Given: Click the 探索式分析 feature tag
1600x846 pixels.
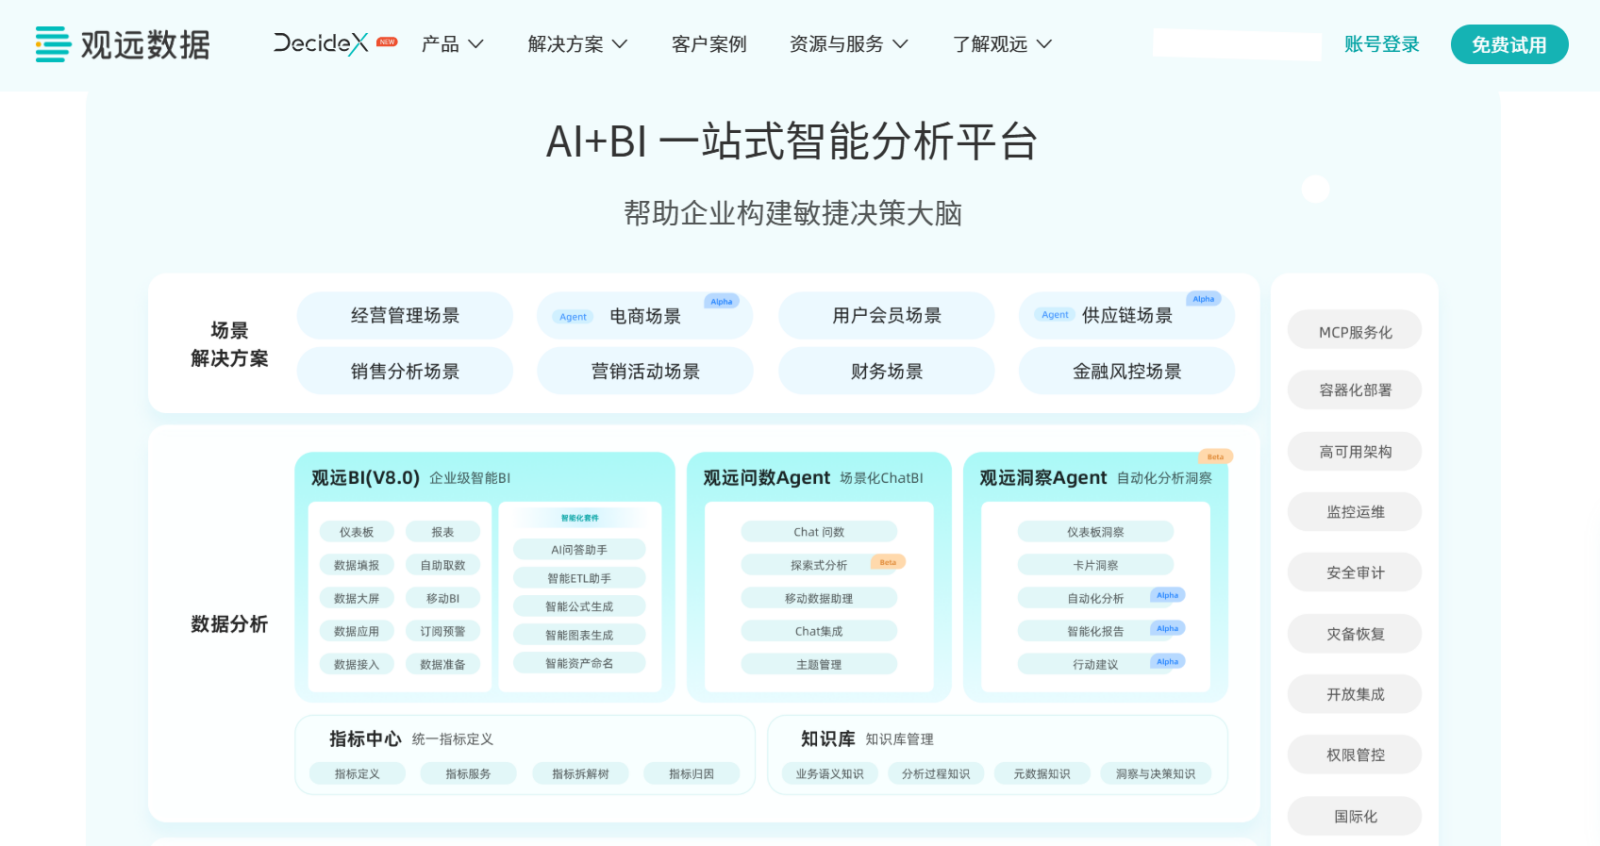Looking at the screenshot, I should [x=819, y=565].
